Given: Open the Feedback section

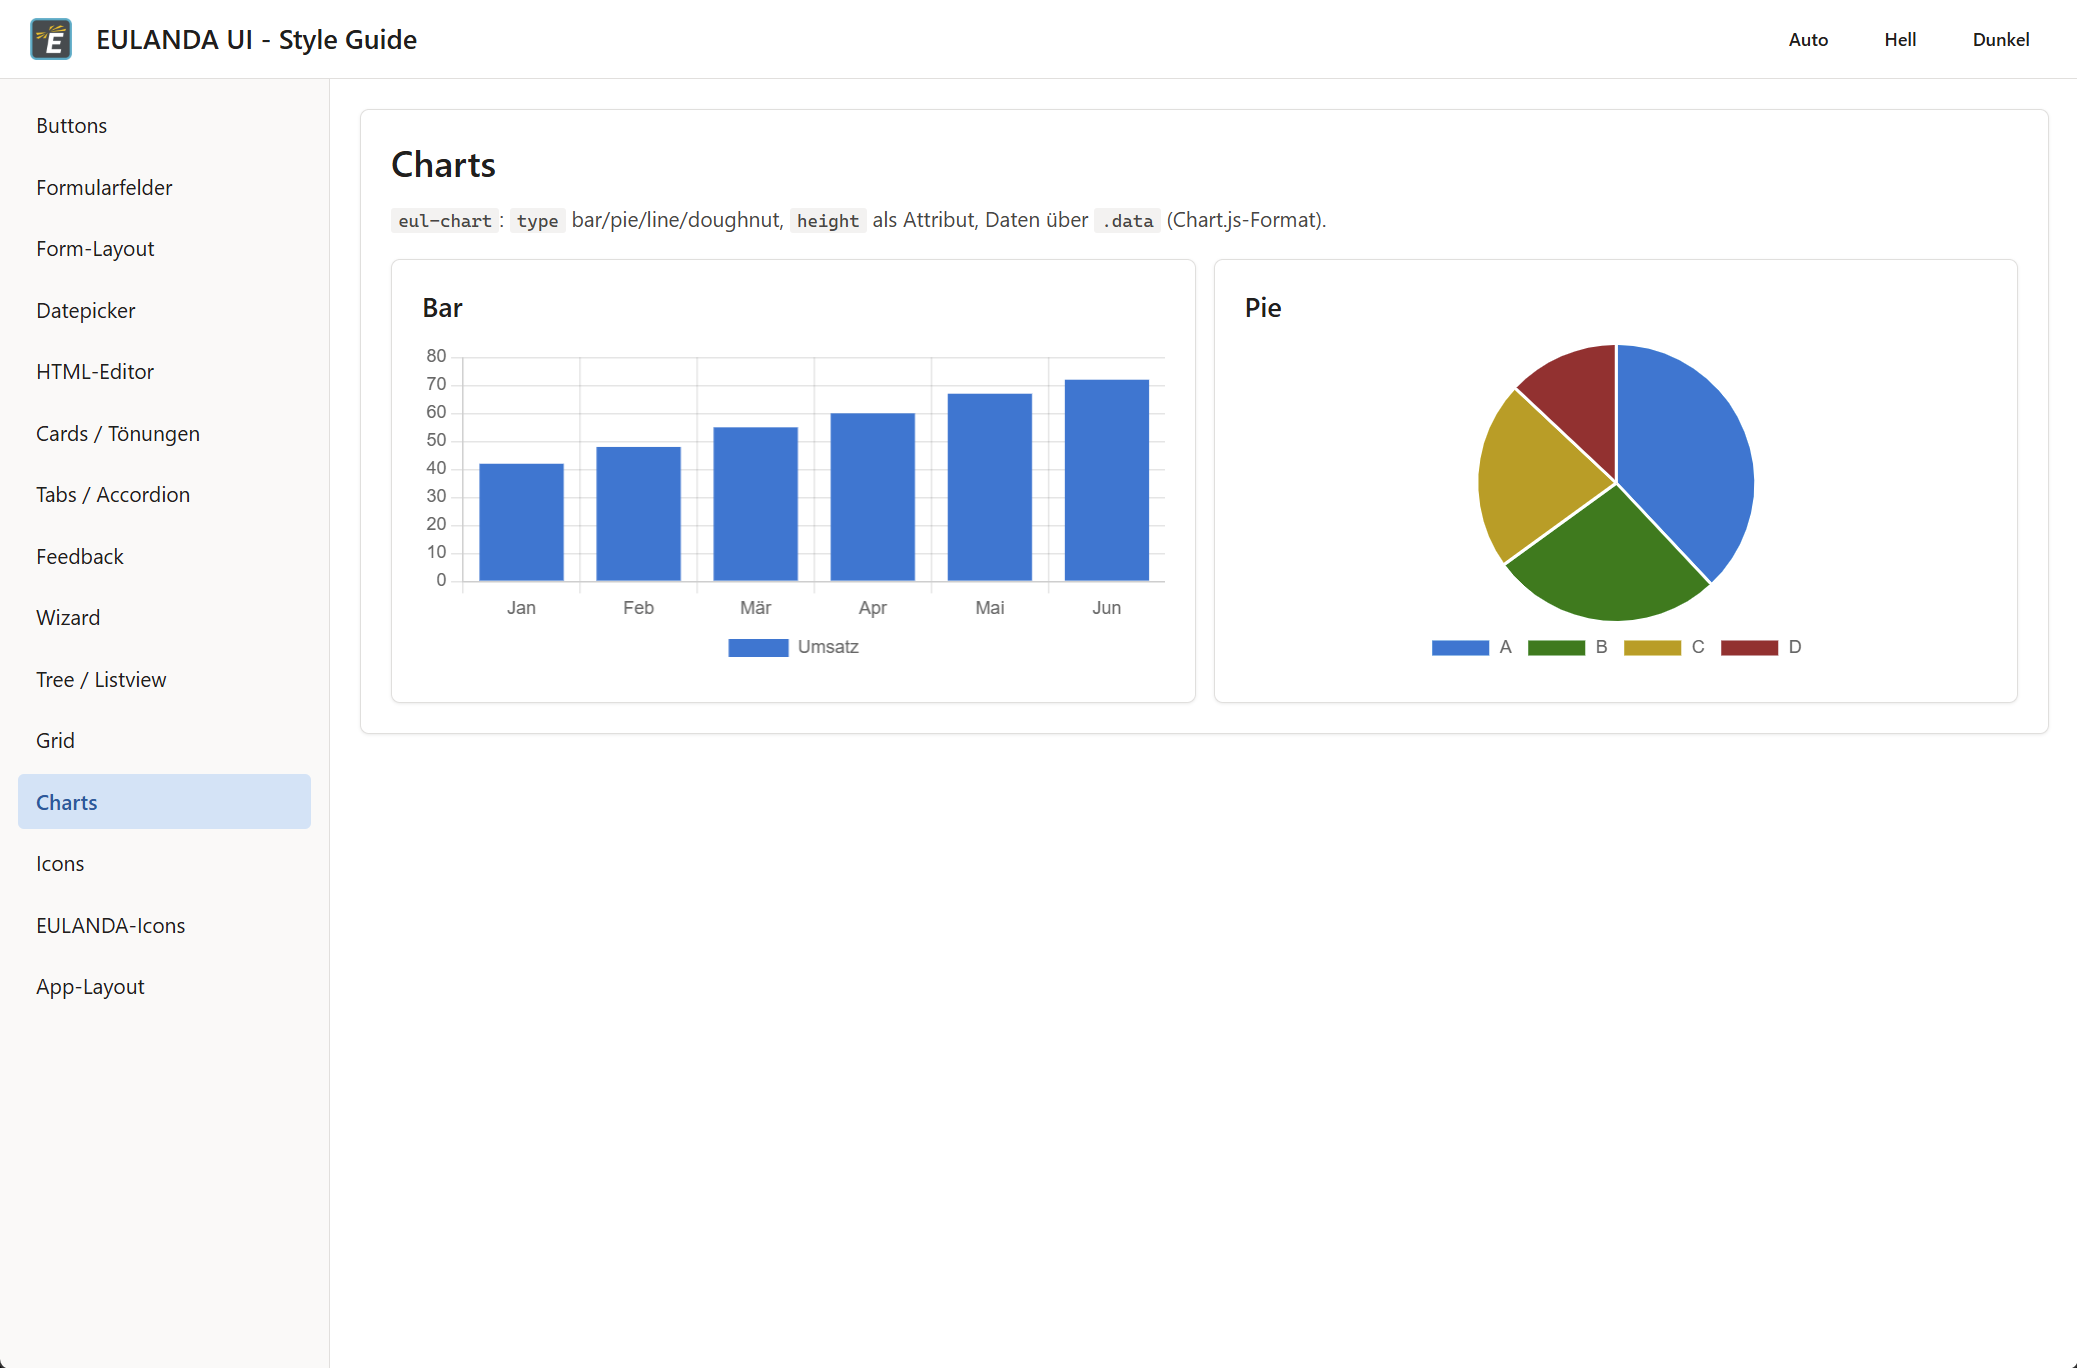Looking at the screenshot, I should tap(164, 557).
